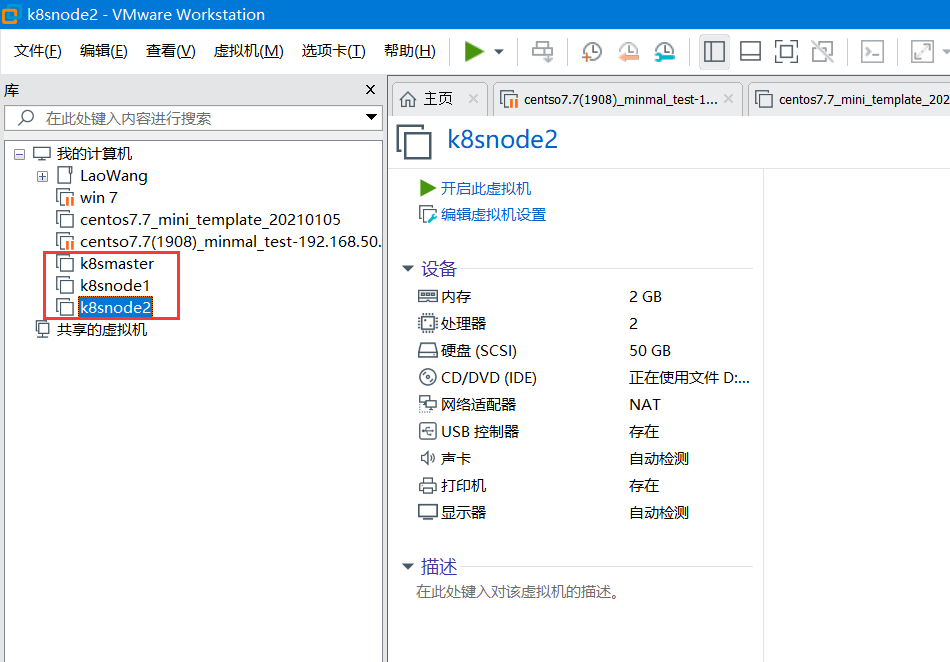
Task: Click the USB 控制器 device row
Action: [583, 431]
